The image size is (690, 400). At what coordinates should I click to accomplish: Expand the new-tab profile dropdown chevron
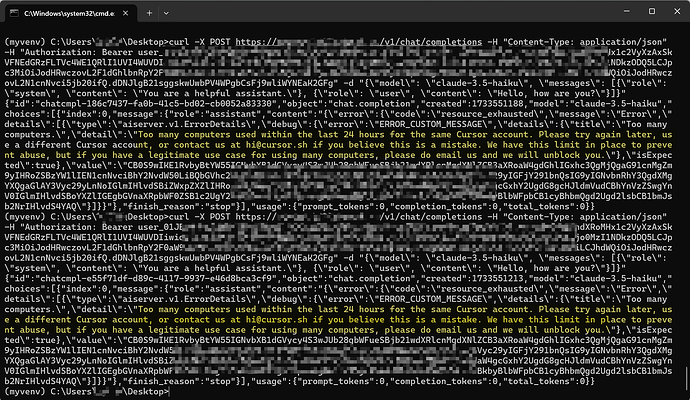point(166,13)
